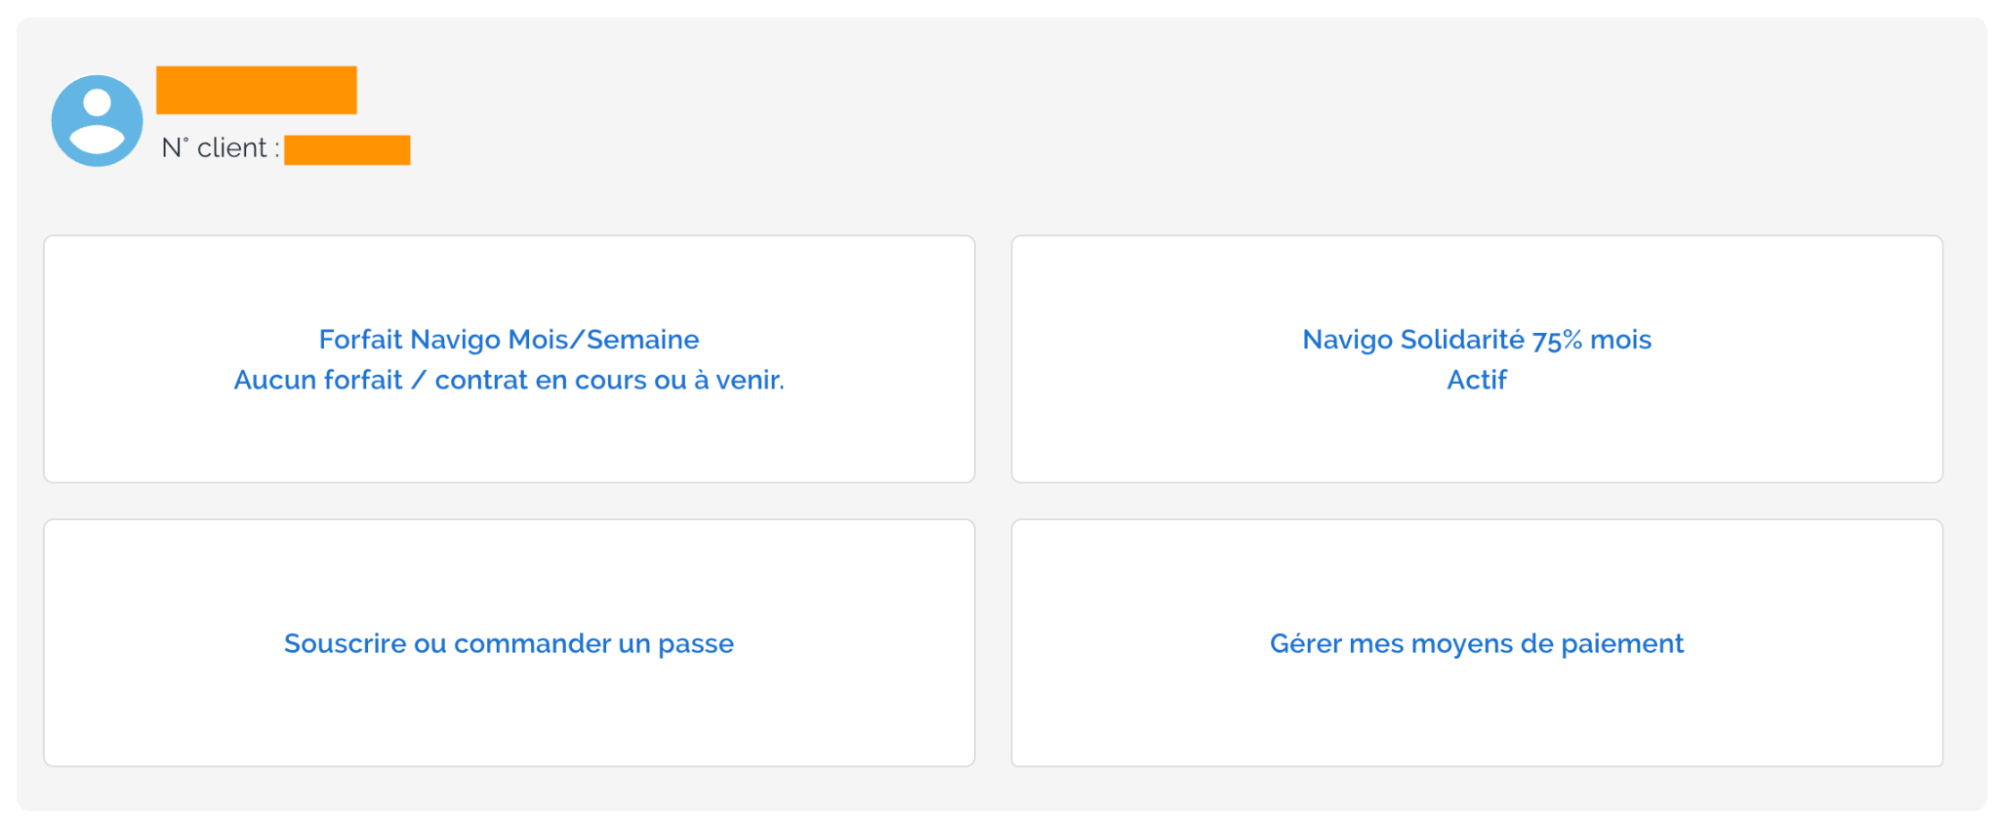Screen dimensions: 1999x822
Task: Click the "Actif" status text
Action: pos(1477,380)
